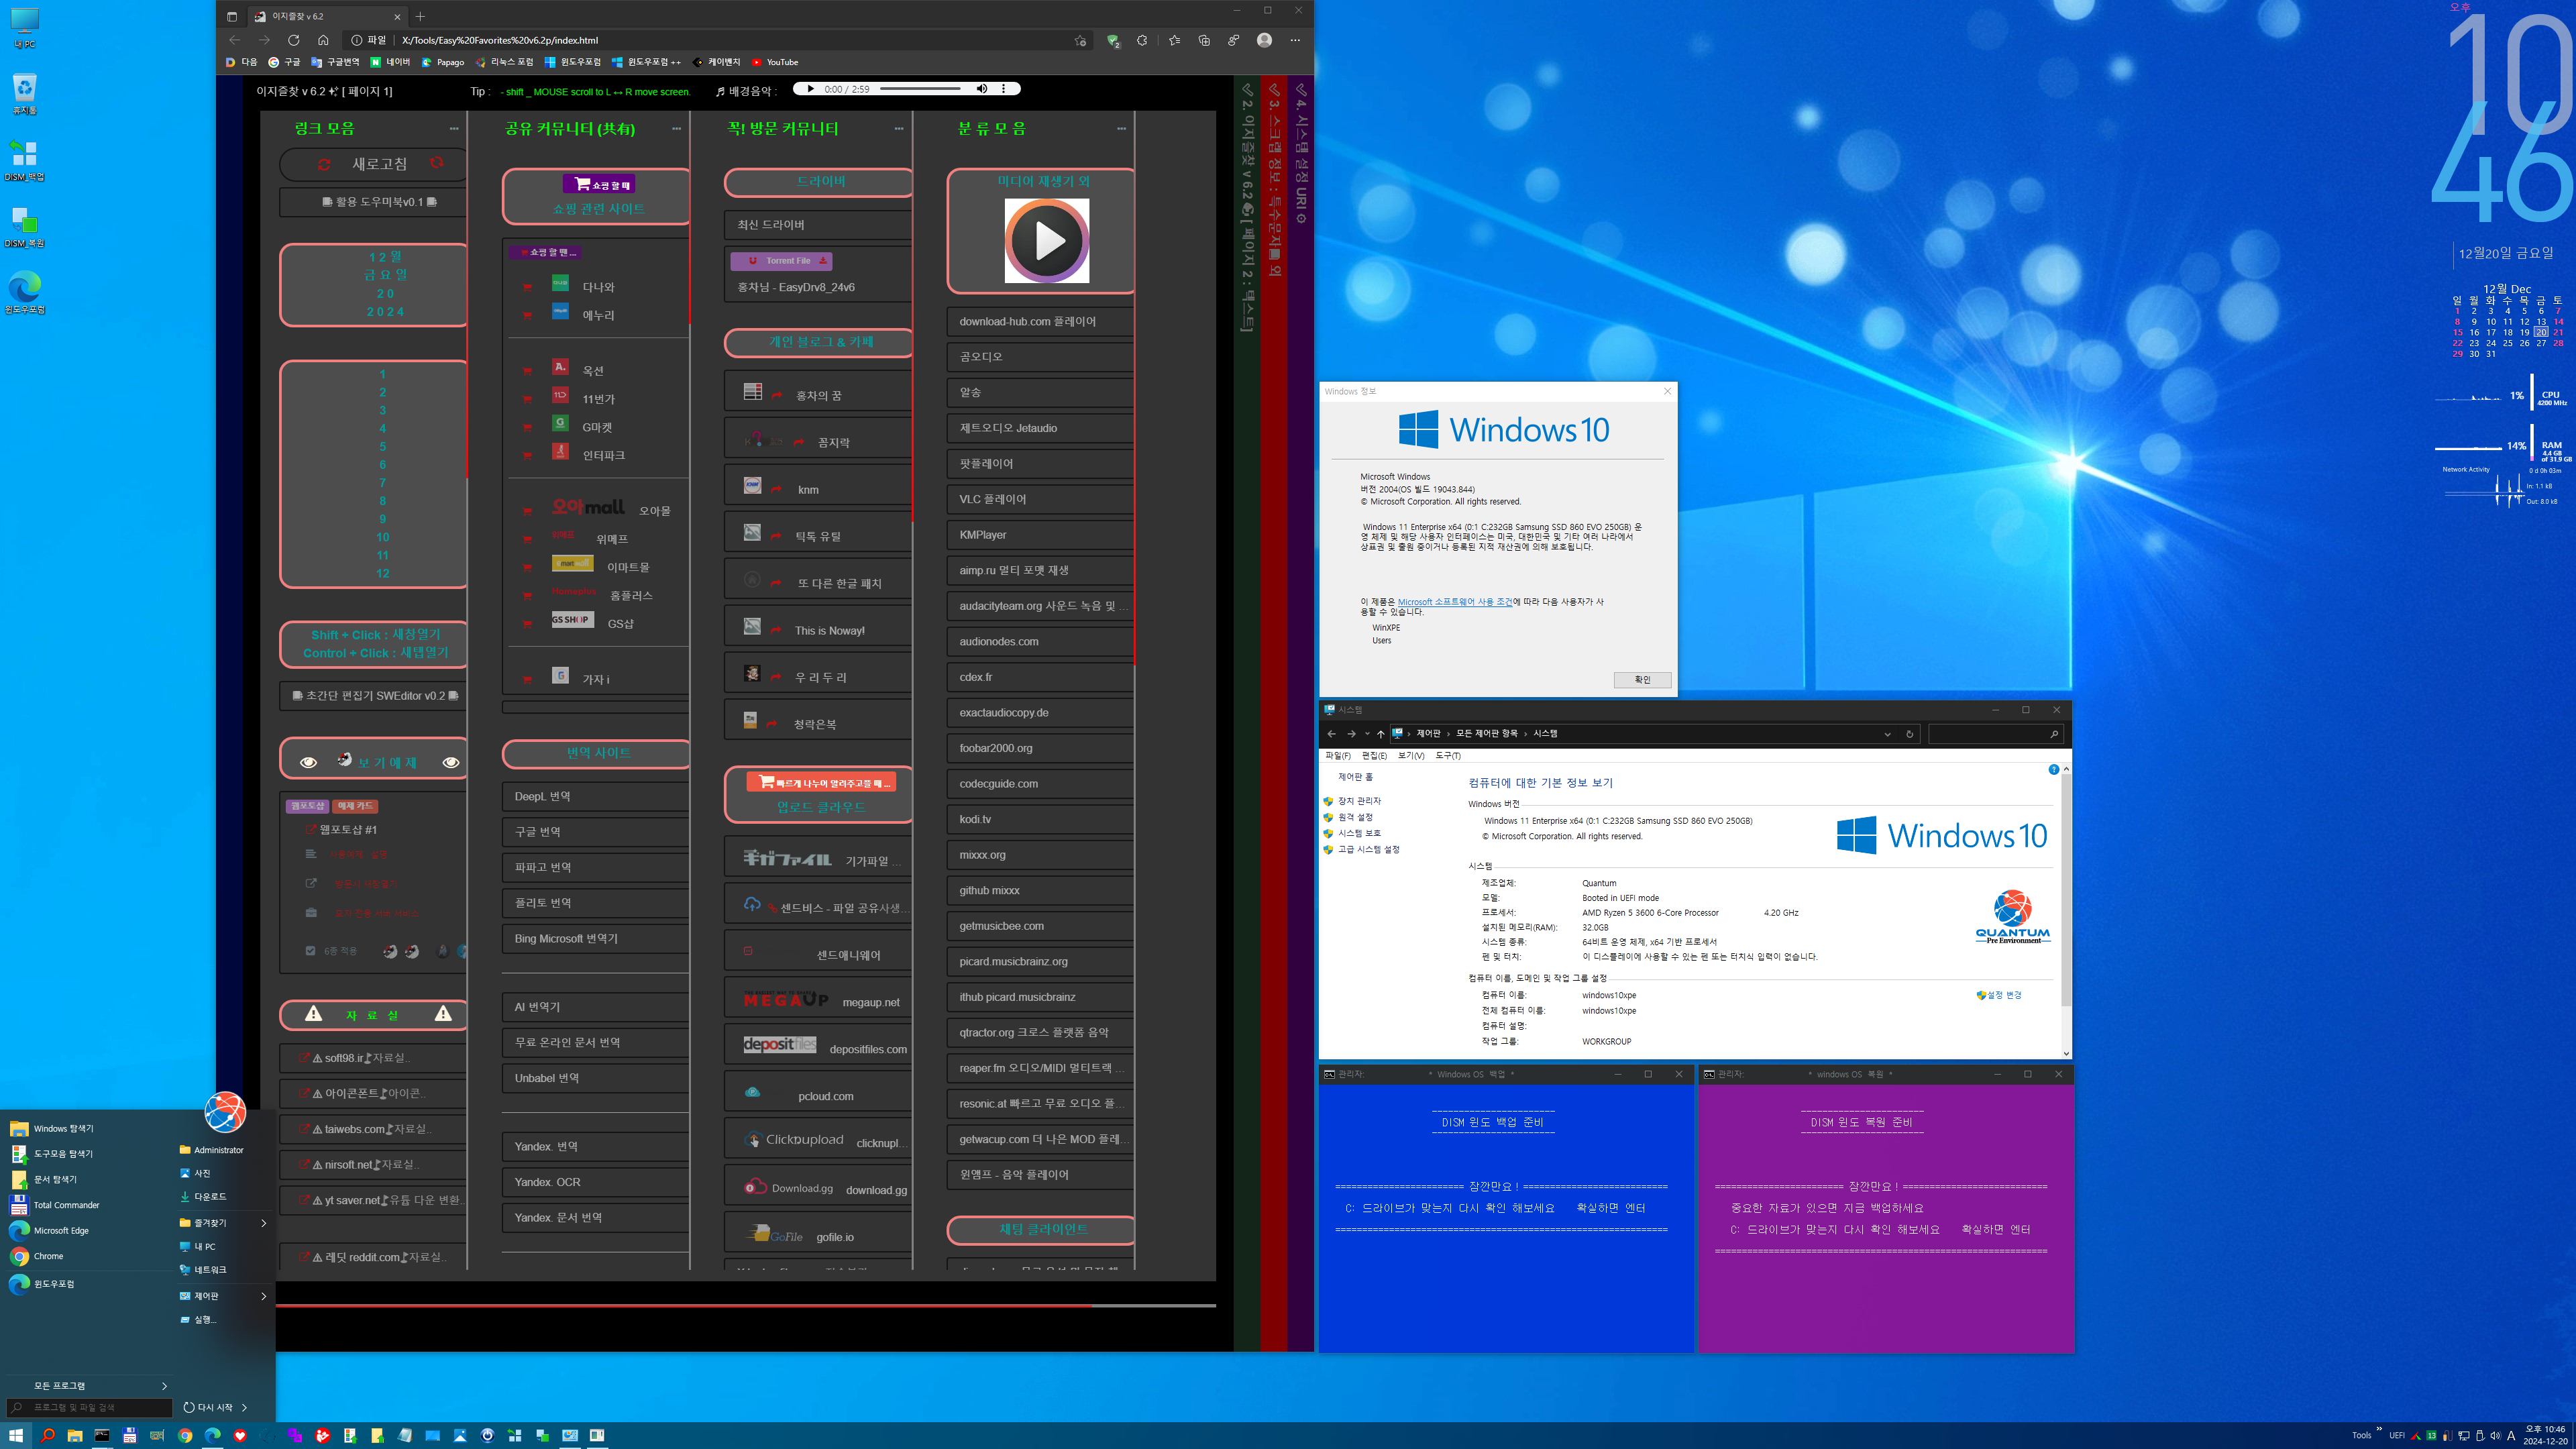Open the 최신 드라이버 link
Screen dimensions: 2576x1449
[818, 224]
